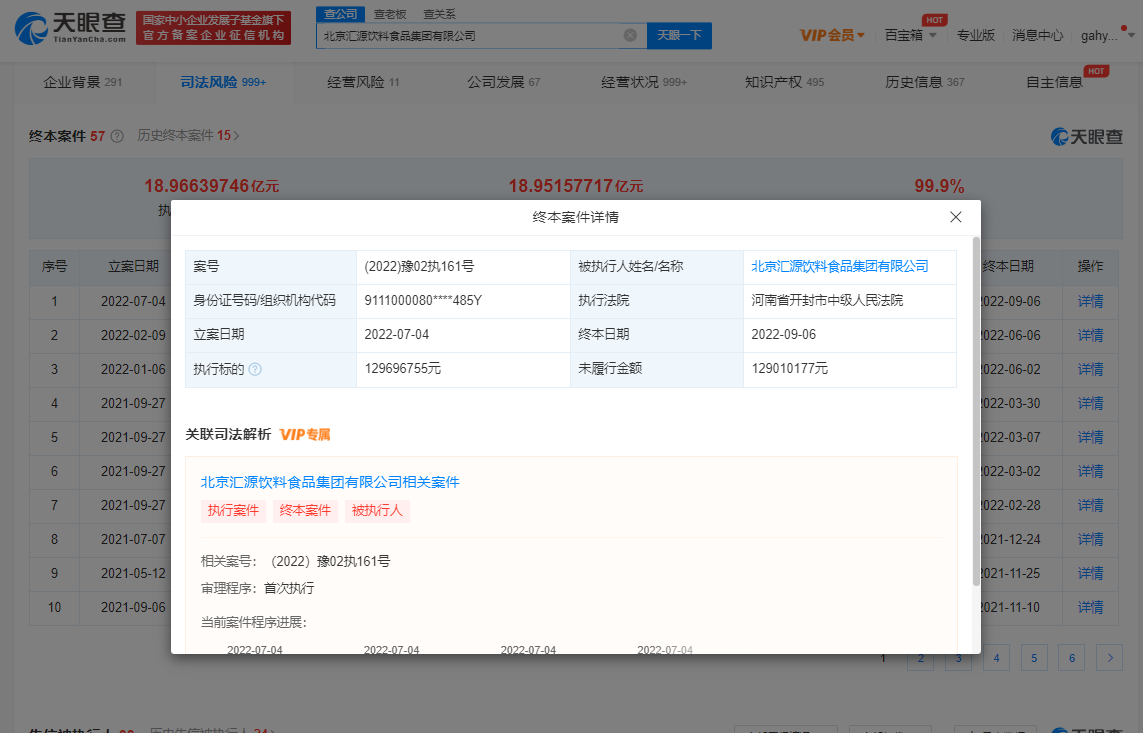This screenshot has width=1143, height=733.
Task: Open 详情 for row 9
Action: (1091, 573)
